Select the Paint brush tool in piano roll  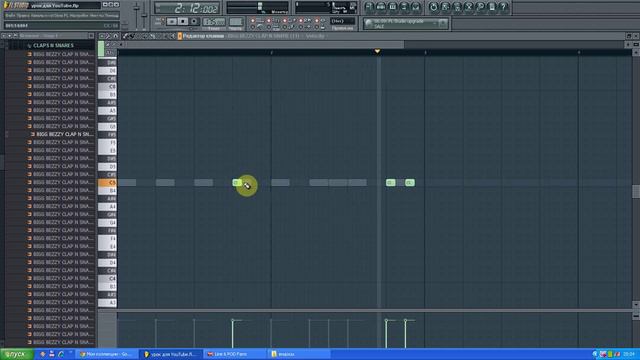[132, 36]
